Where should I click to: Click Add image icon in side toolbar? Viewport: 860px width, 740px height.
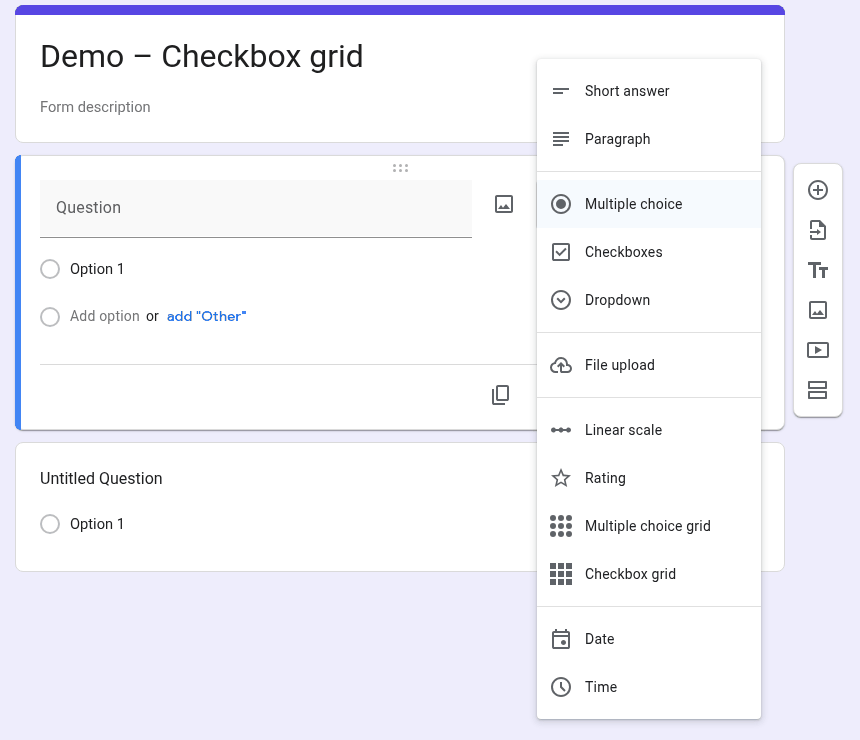(818, 310)
